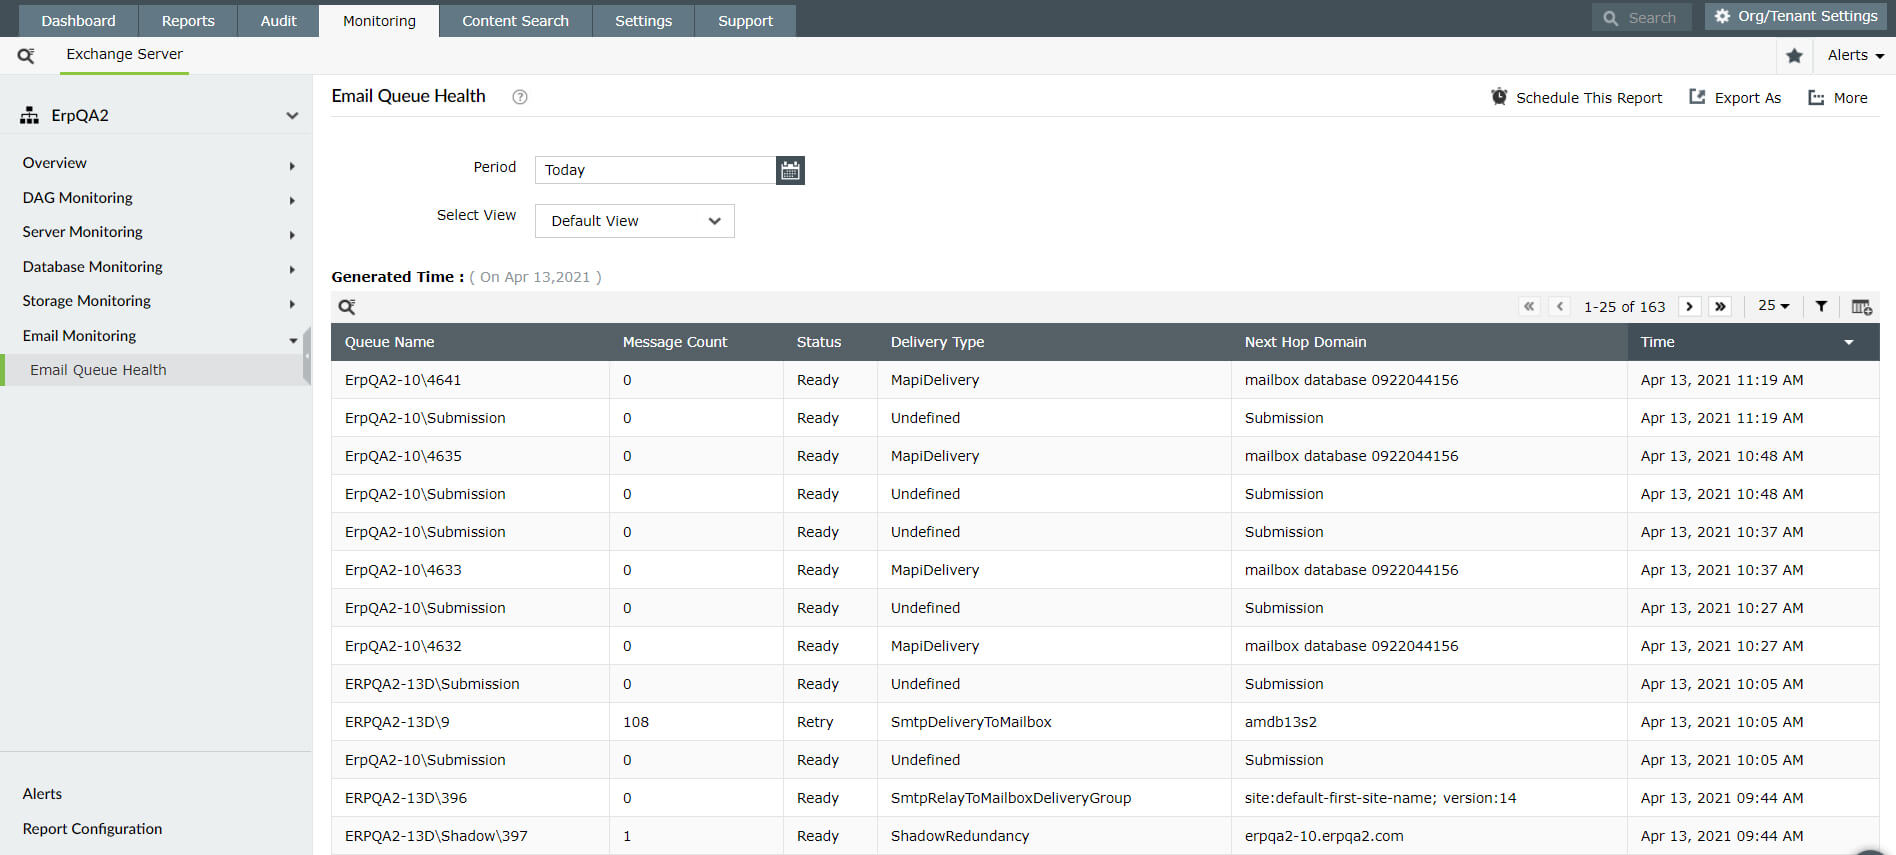This screenshot has width=1896, height=855.
Task: Click queue name ERPQA2-13D\396
Action: [406, 798]
